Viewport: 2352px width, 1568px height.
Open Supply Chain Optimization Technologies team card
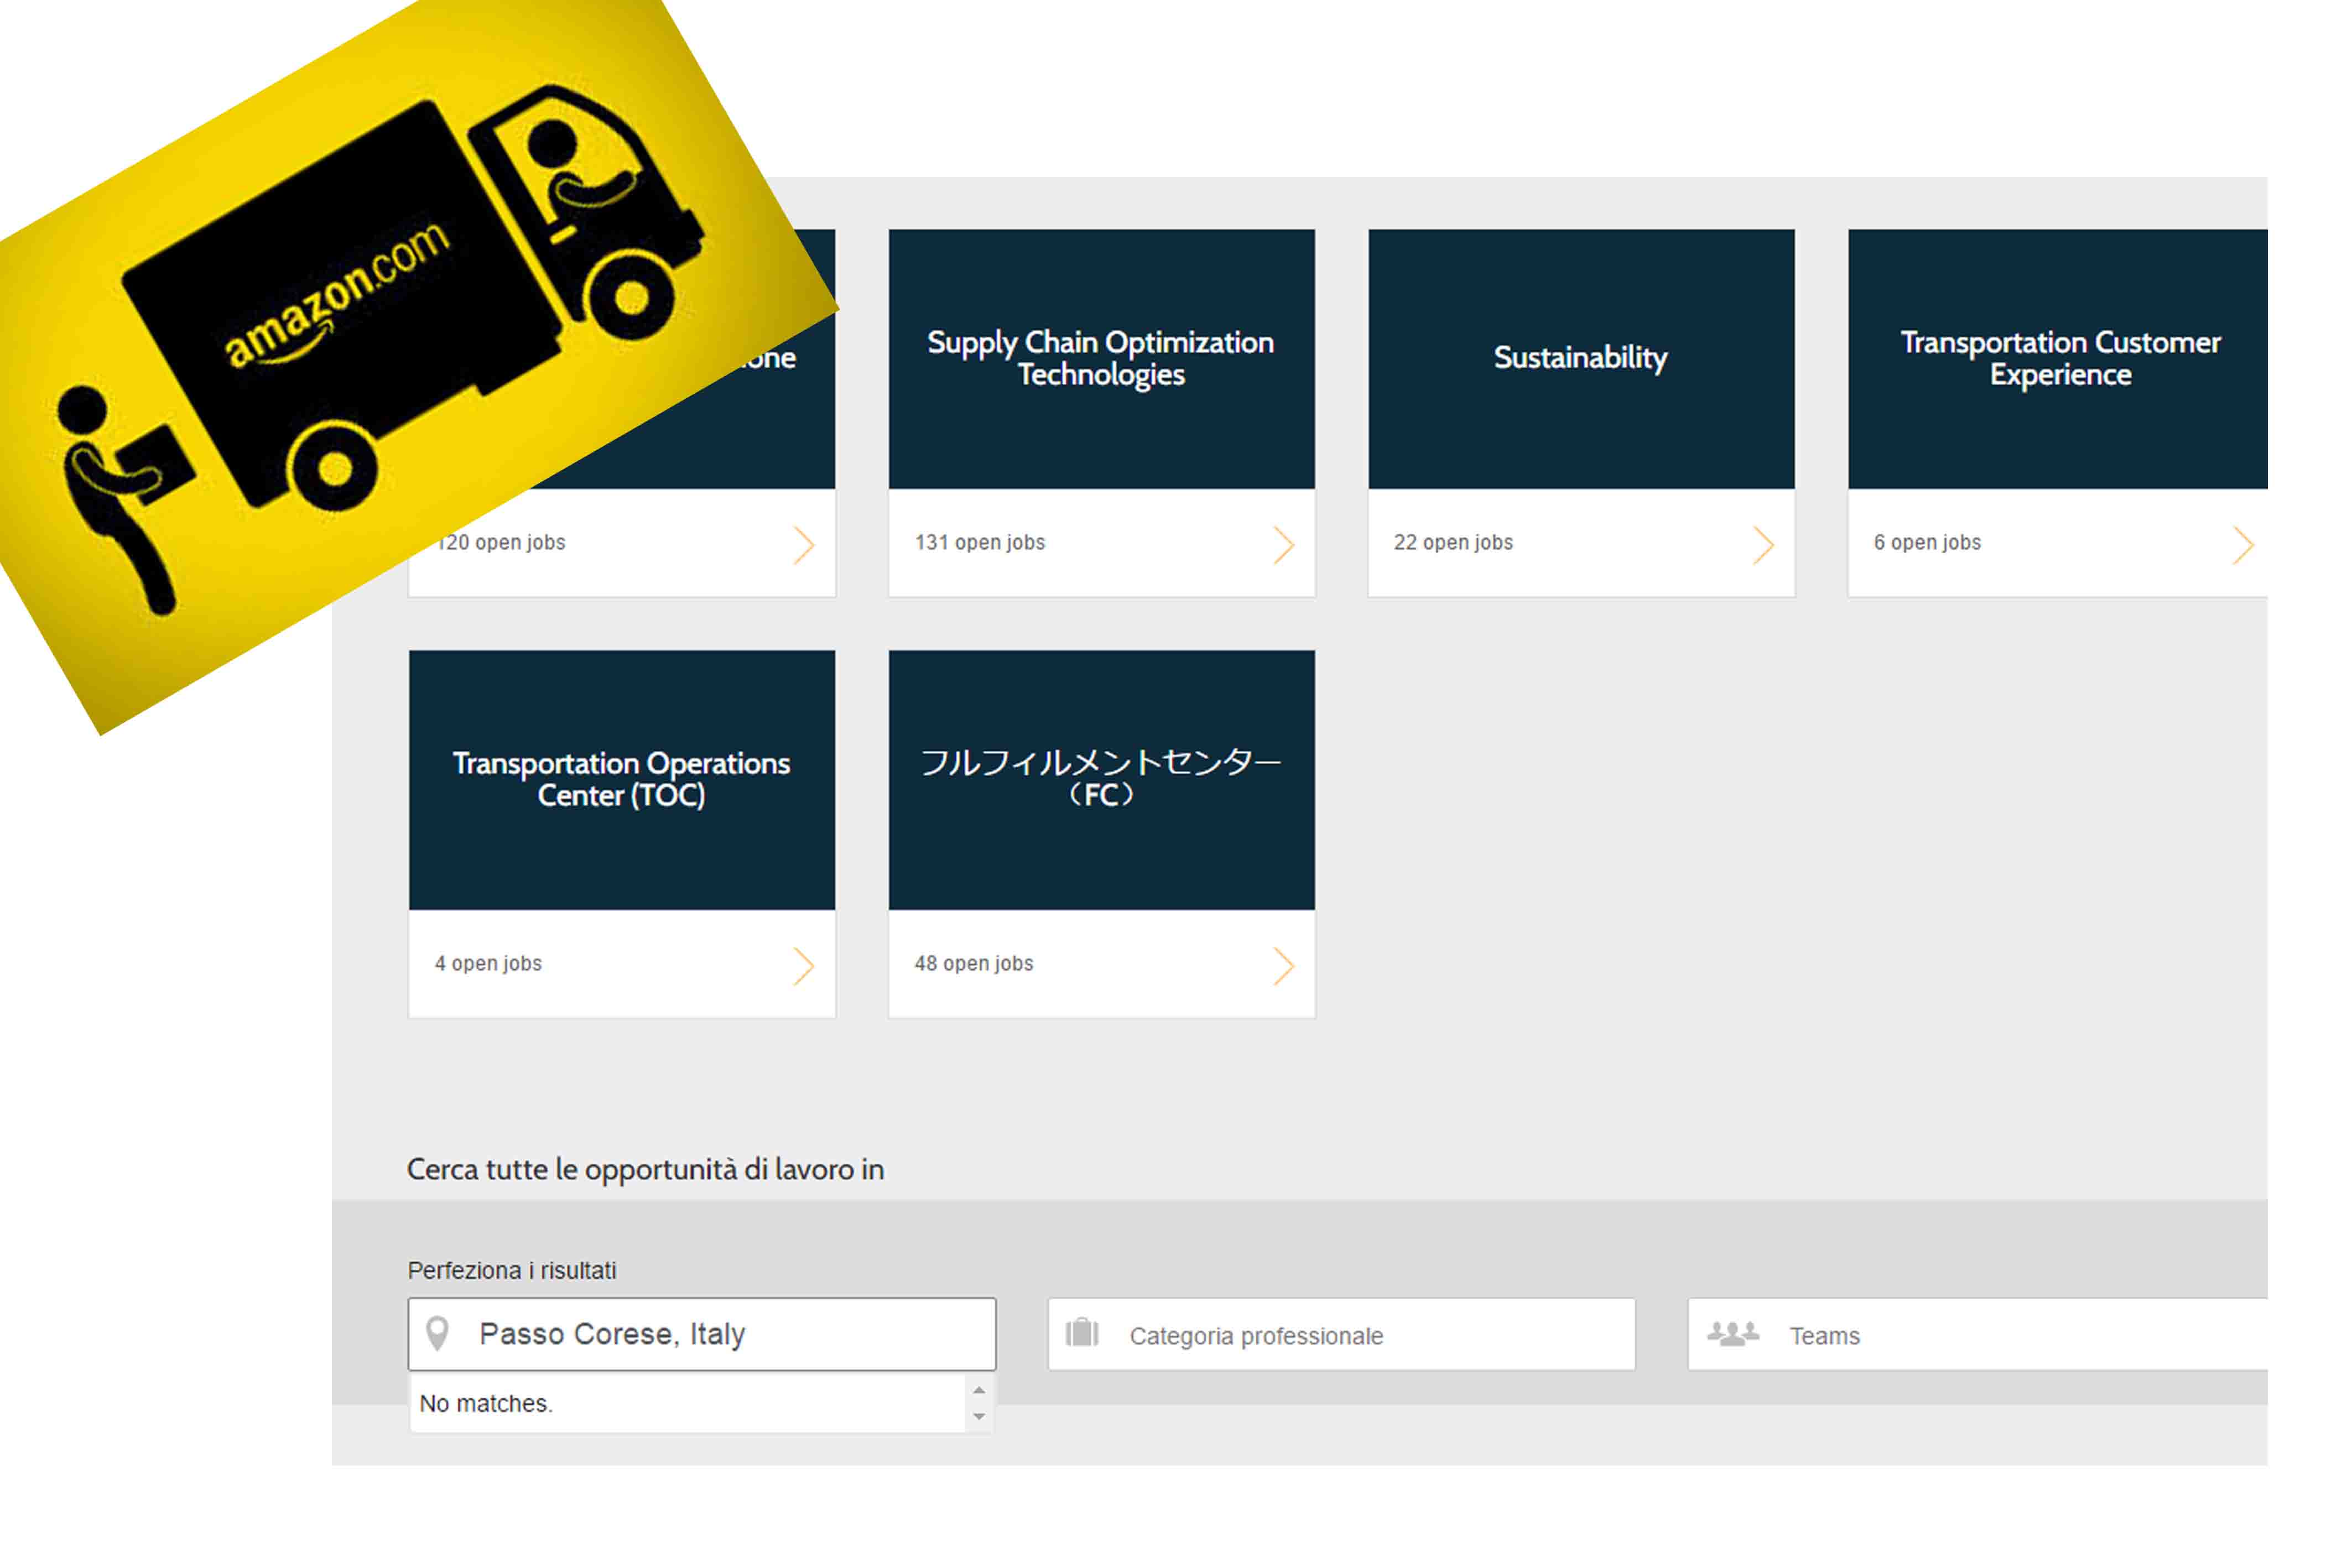(x=1101, y=358)
